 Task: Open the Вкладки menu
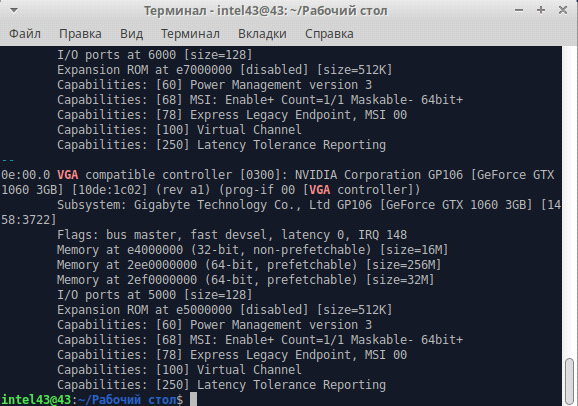[262, 34]
